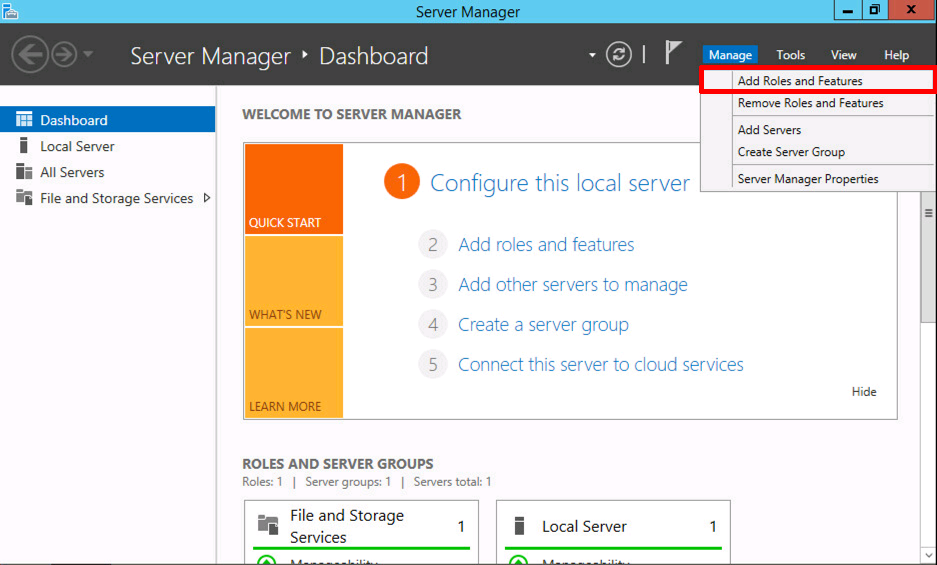Open the View menu

(x=843, y=55)
